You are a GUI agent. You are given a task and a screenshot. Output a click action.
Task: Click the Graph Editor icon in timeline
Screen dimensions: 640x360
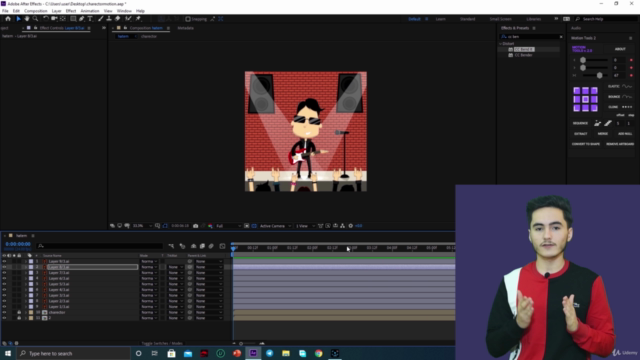tap(222, 246)
